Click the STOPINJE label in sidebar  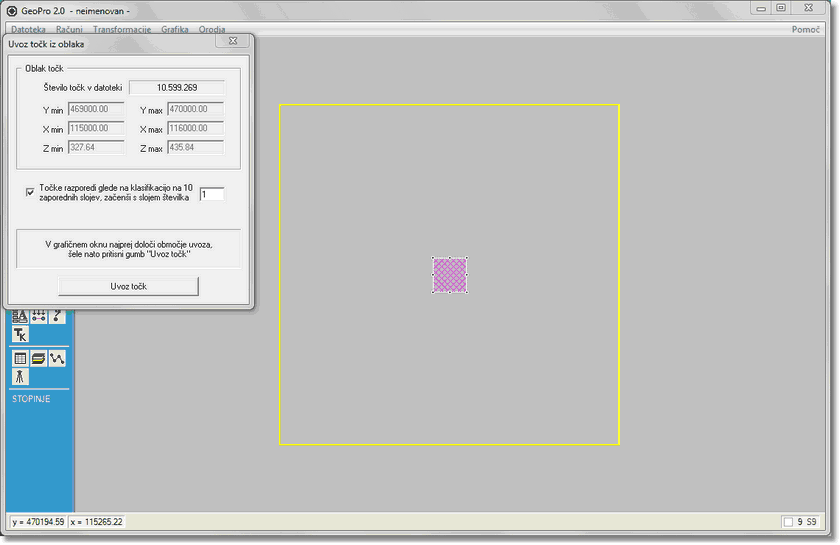tap(31, 399)
